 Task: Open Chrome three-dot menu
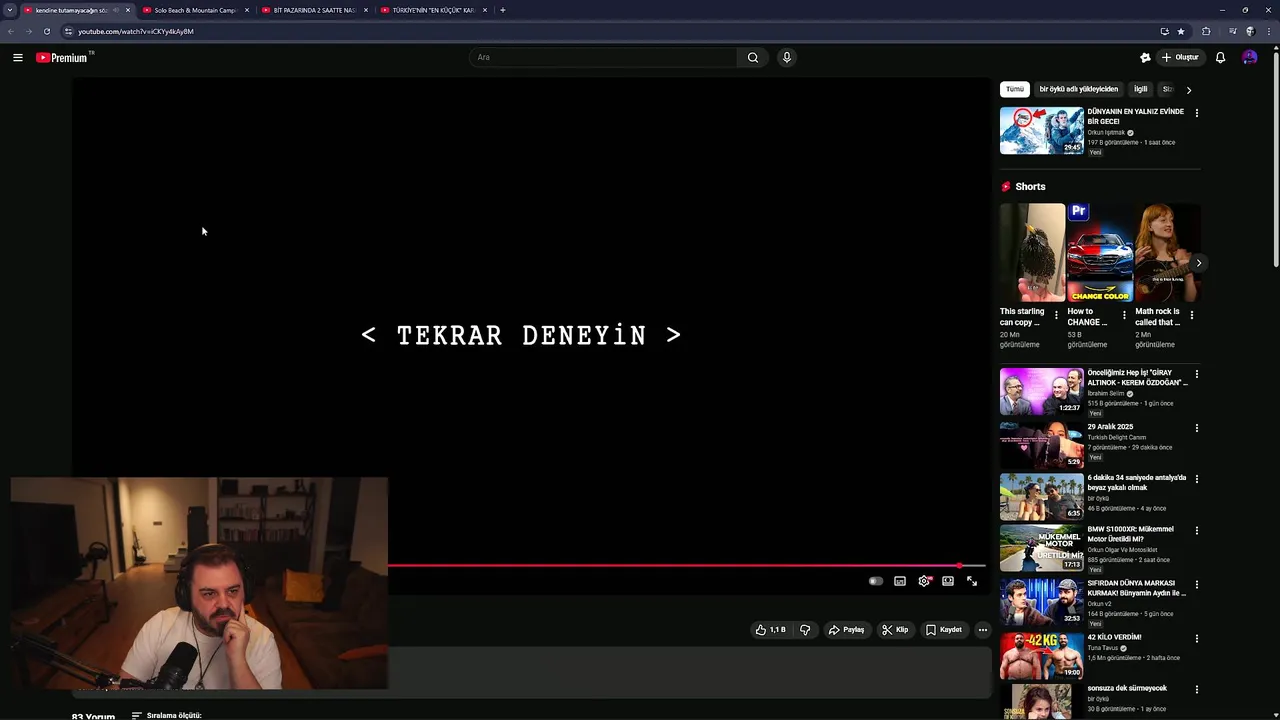point(1268,31)
